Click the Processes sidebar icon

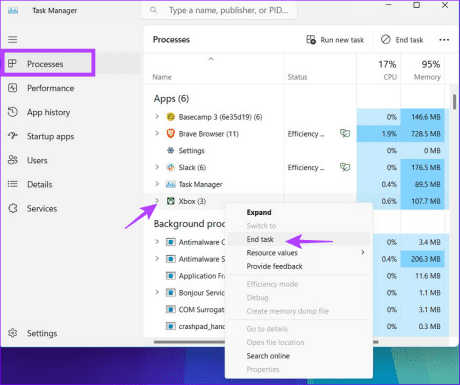12,63
